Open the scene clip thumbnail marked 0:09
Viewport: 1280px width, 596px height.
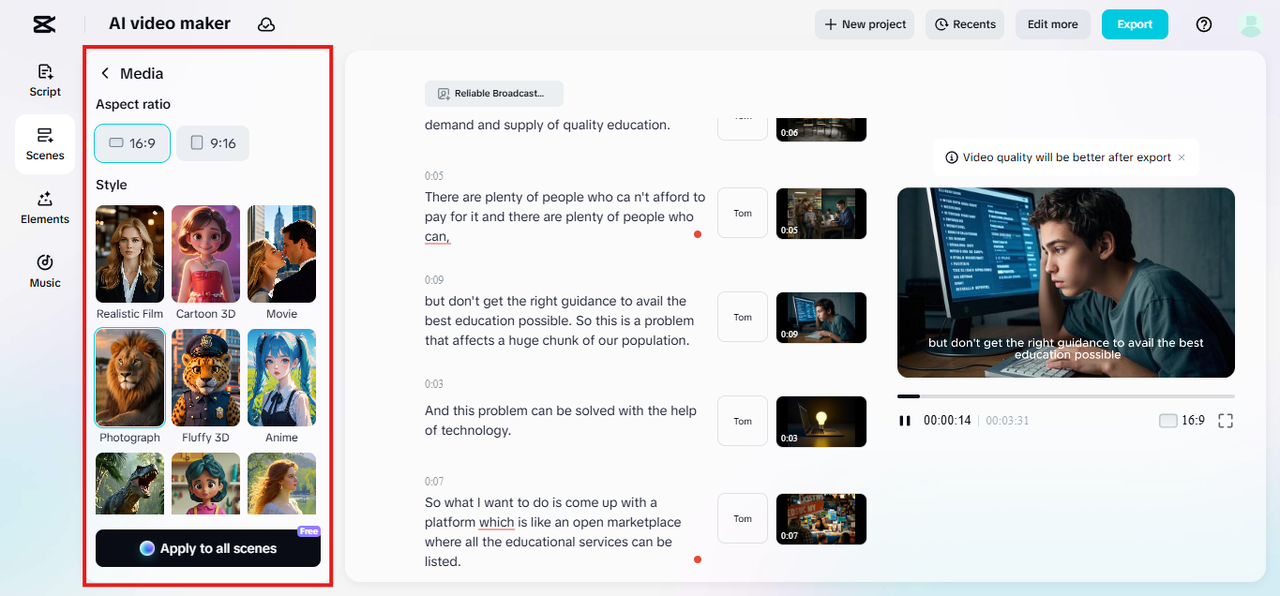[x=821, y=317]
